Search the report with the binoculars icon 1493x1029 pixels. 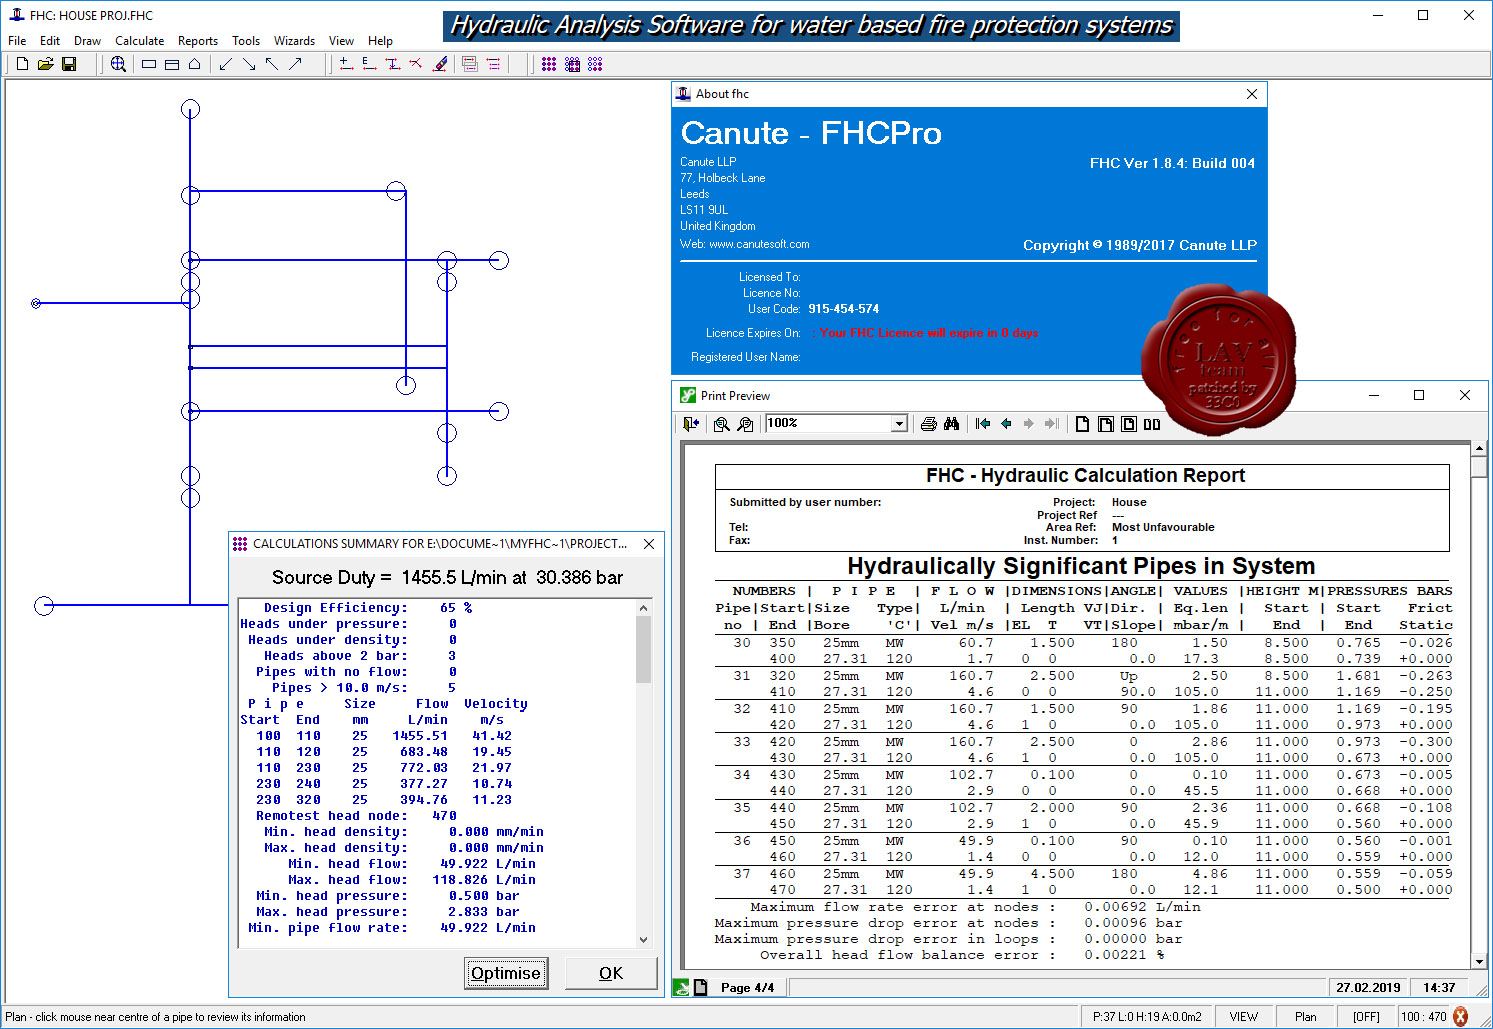coord(952,424)
